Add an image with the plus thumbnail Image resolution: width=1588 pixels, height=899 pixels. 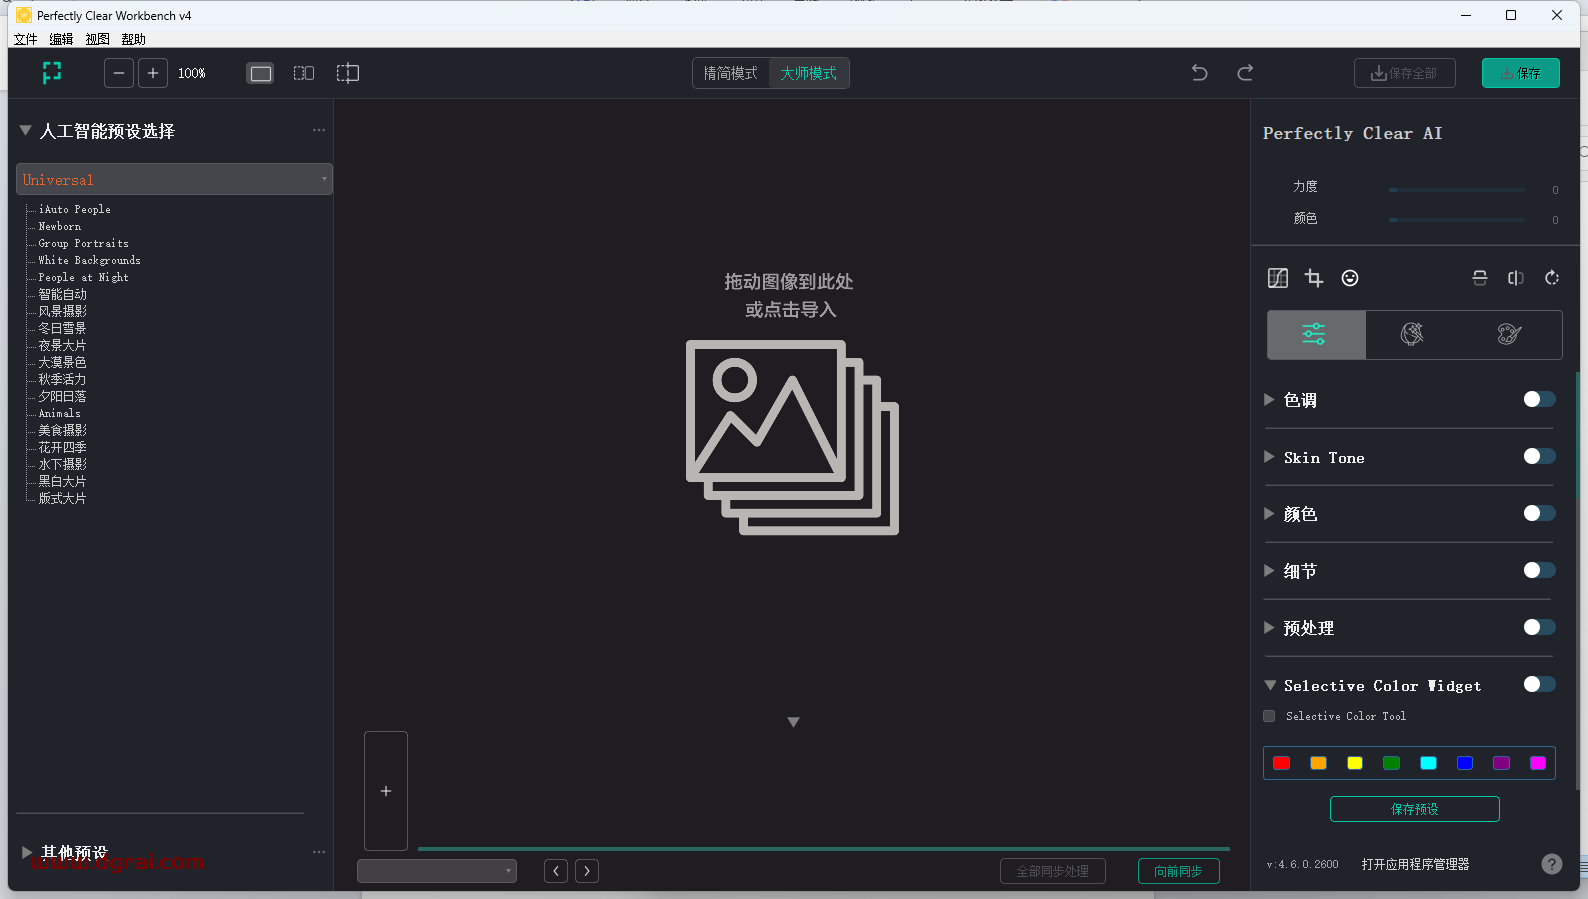coord(386,791)
